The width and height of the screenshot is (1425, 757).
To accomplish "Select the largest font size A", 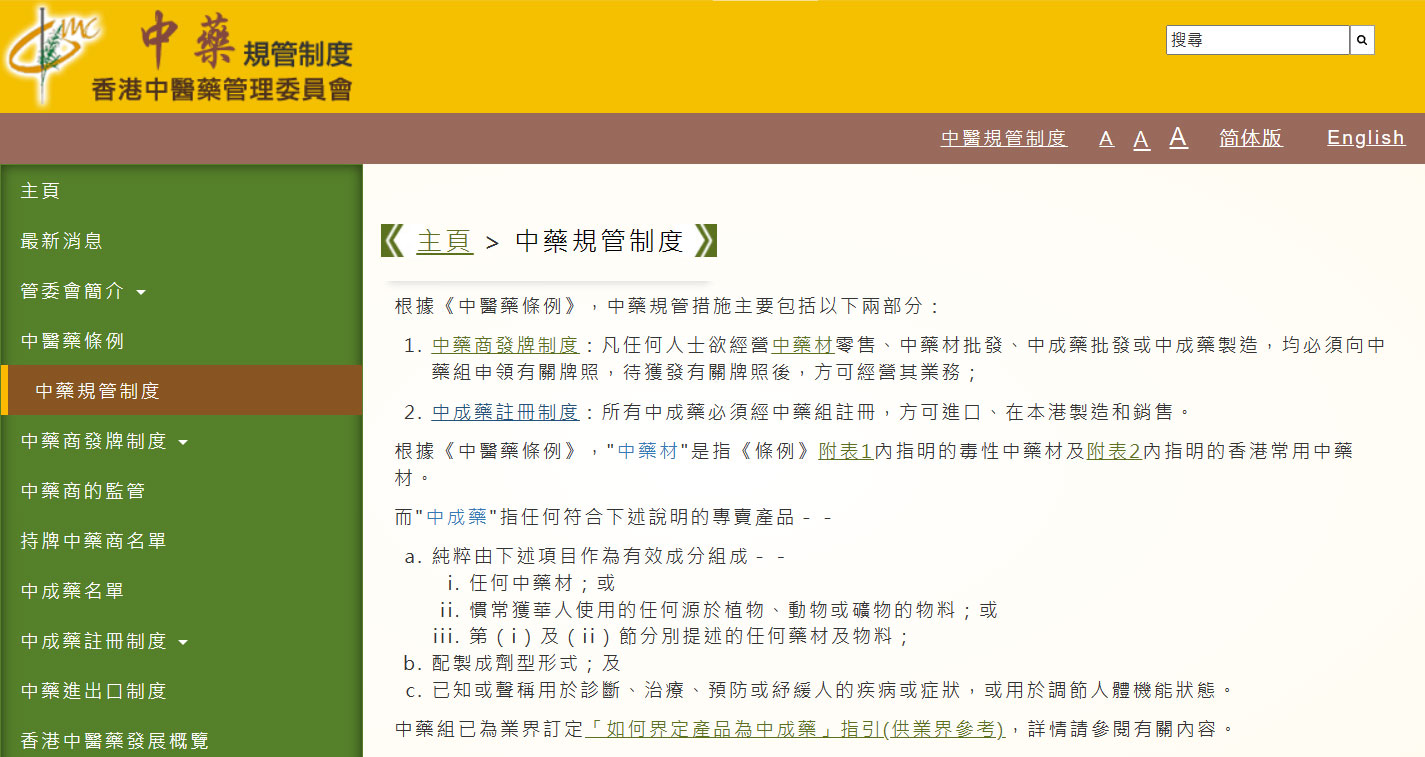I will (1178, 137).
